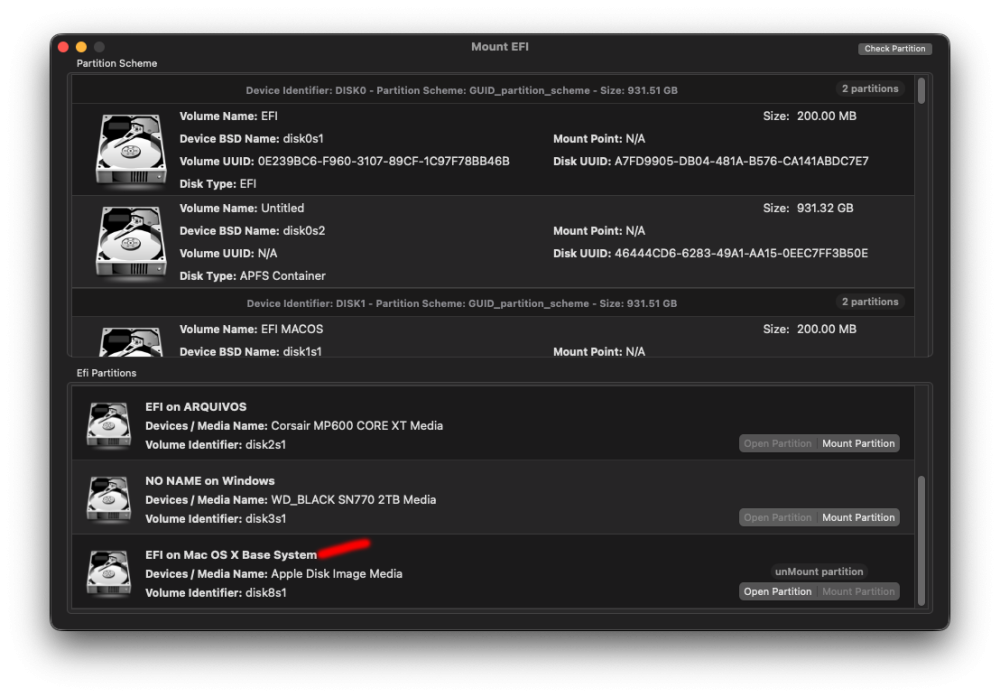Click the Partition Scheme list scrollbar
1000x697 pixels.
[922, 91]
